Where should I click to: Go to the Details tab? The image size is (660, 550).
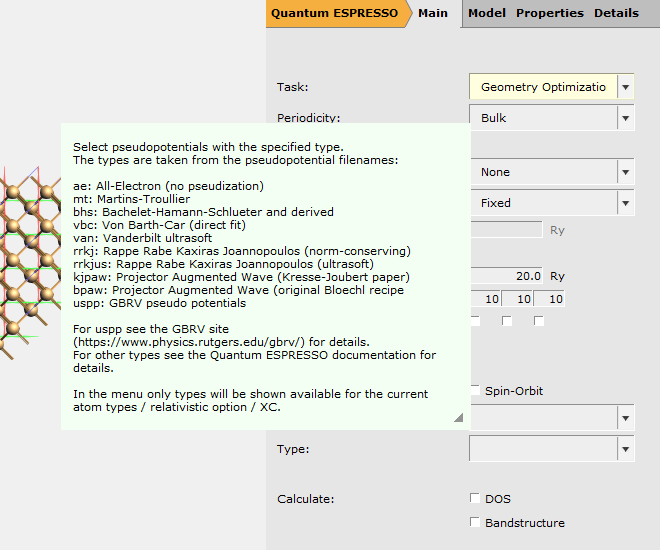pyautogui.click(x=616, y=13)
